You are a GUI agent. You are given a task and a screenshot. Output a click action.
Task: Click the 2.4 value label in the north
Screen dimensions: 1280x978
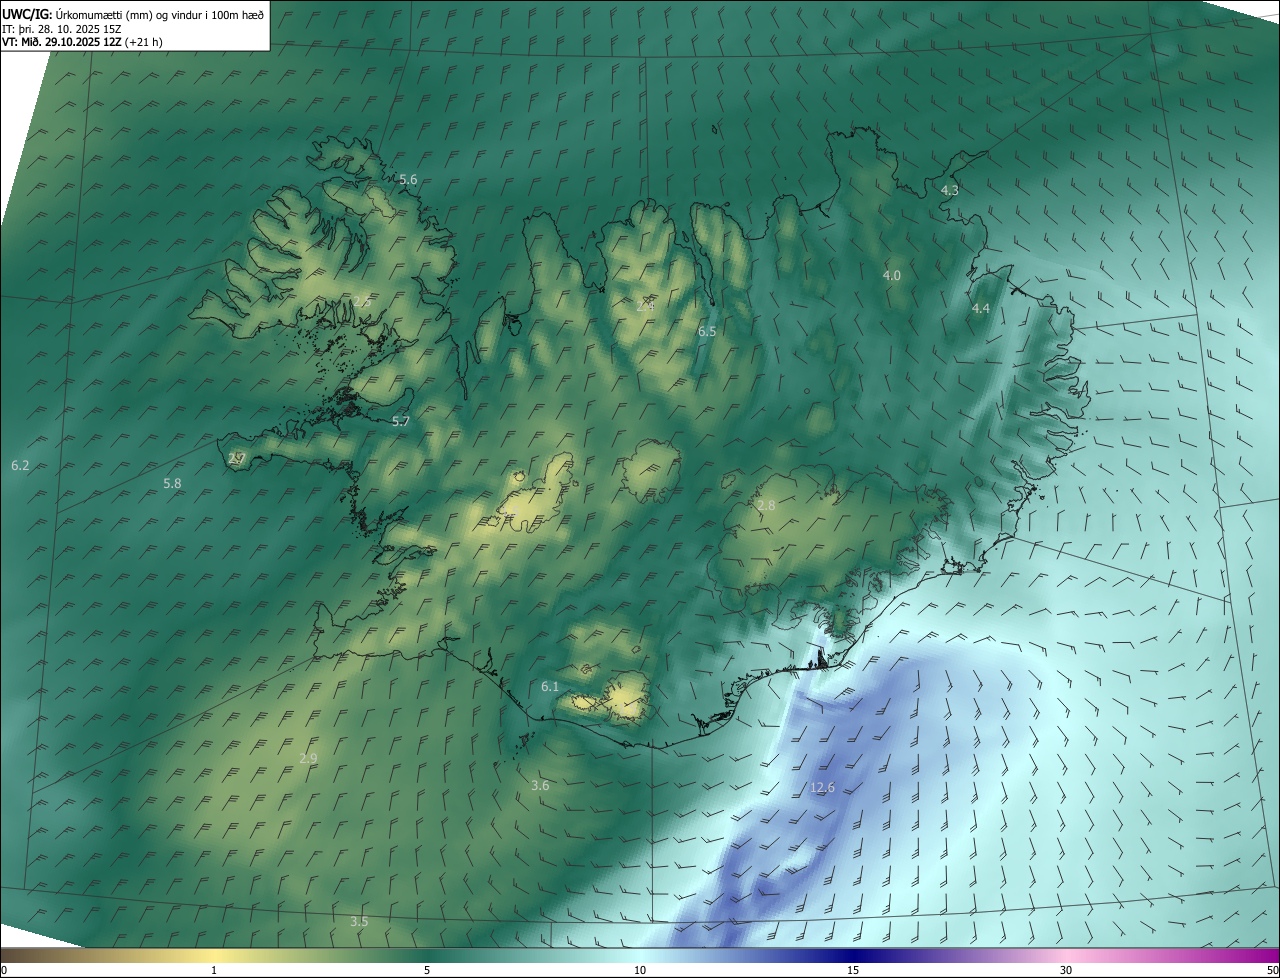click(645, 306)
